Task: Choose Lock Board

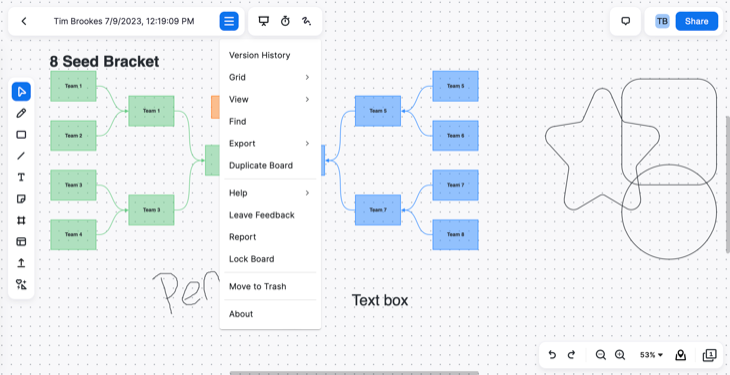Action: [x=270, y=259]
